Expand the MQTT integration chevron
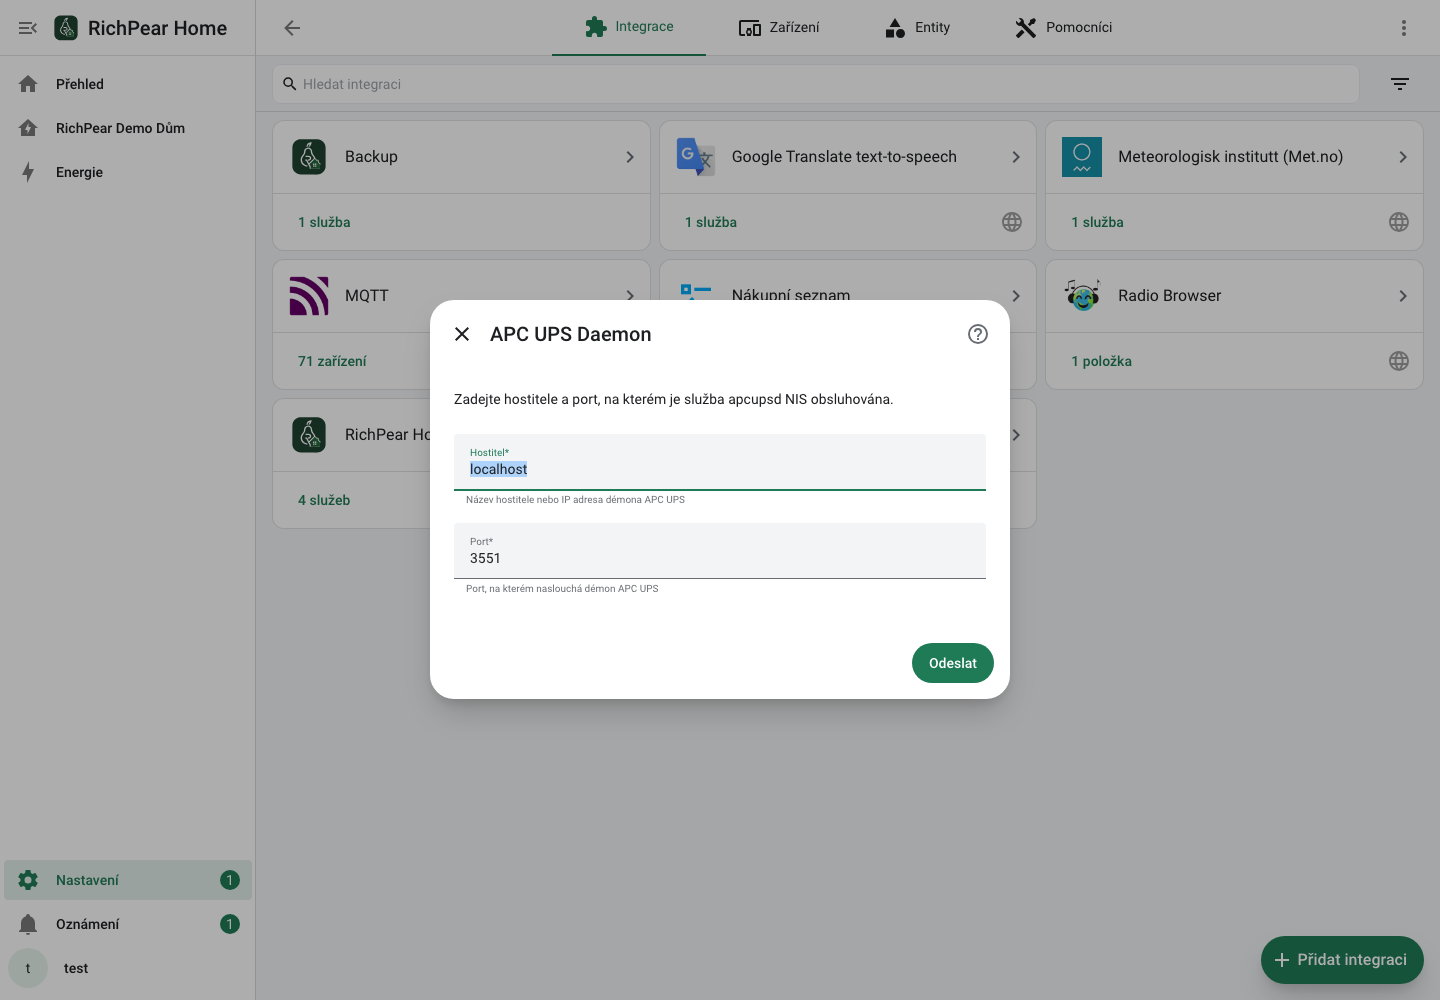The width and height of the screenshot is (1440, 1000). pyautogui.click(x=630, y=296)
